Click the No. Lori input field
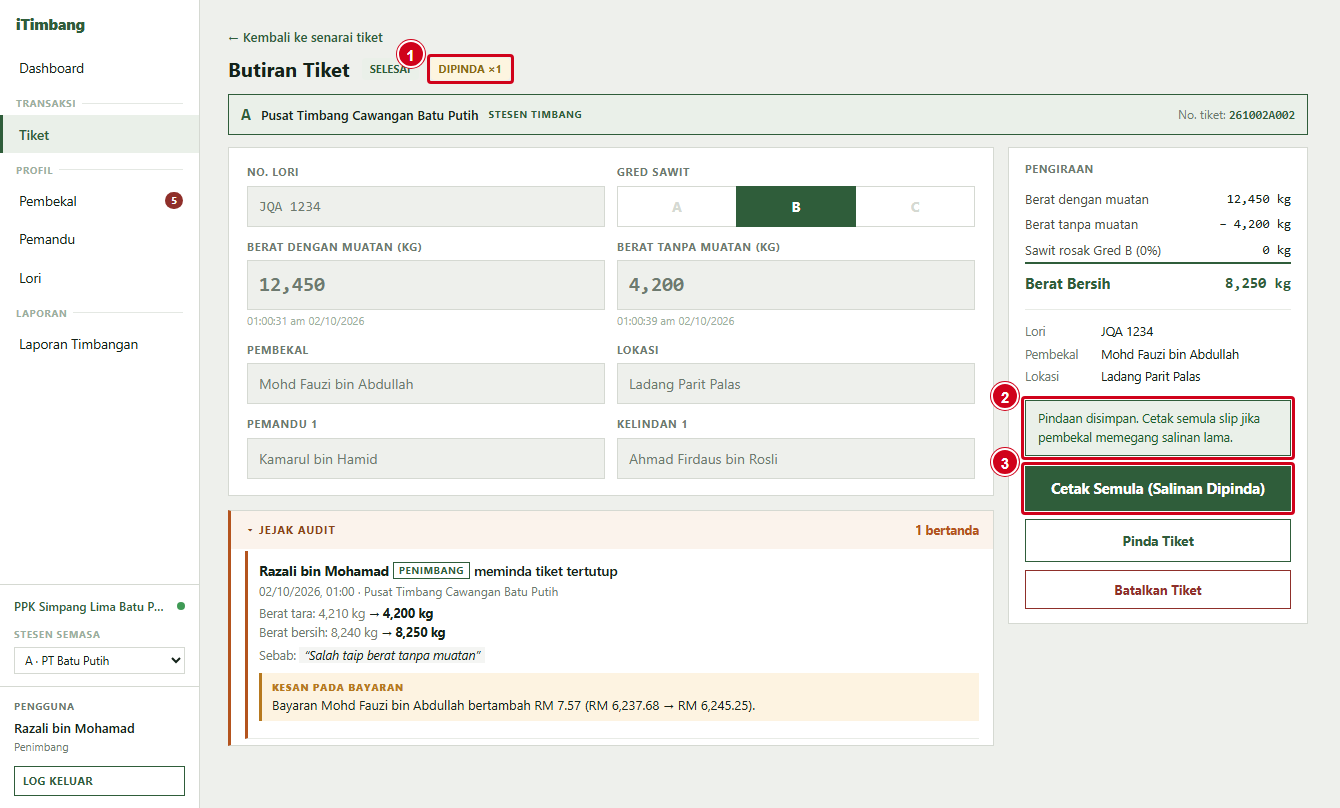The height and width of the screenshot is (808, 1340). click(426, 207)
